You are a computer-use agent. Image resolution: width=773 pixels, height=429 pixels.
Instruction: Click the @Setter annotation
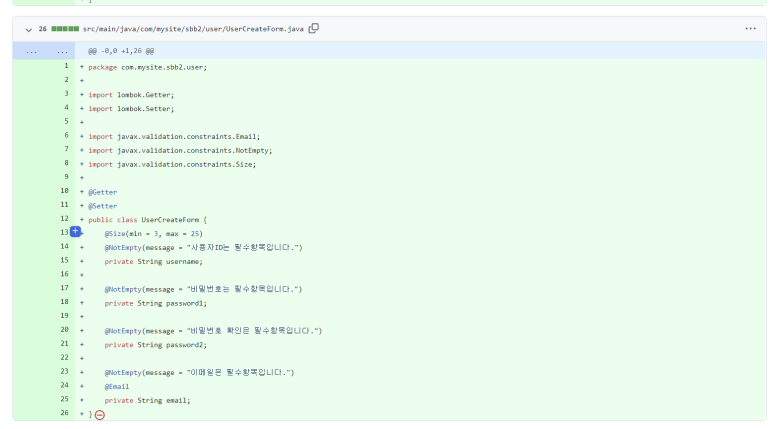click(103, 206)
